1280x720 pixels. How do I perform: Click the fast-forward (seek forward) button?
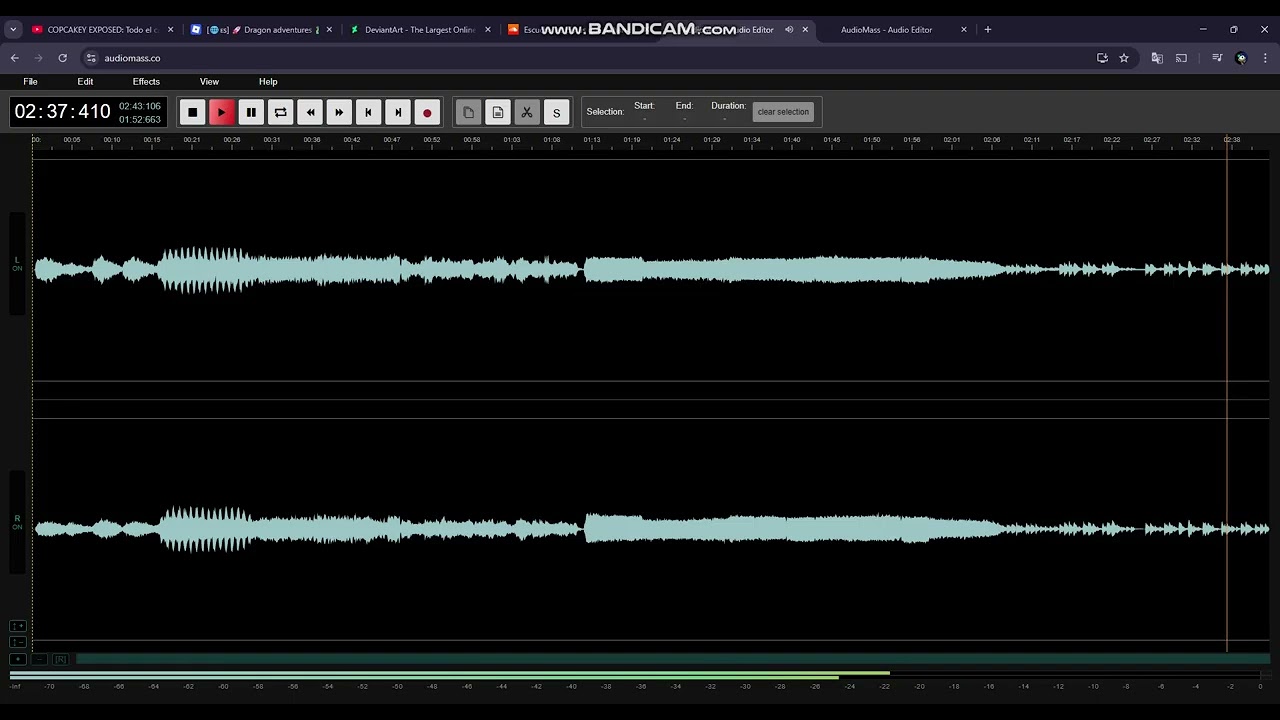pyautogui.click(x=339, y=112)
